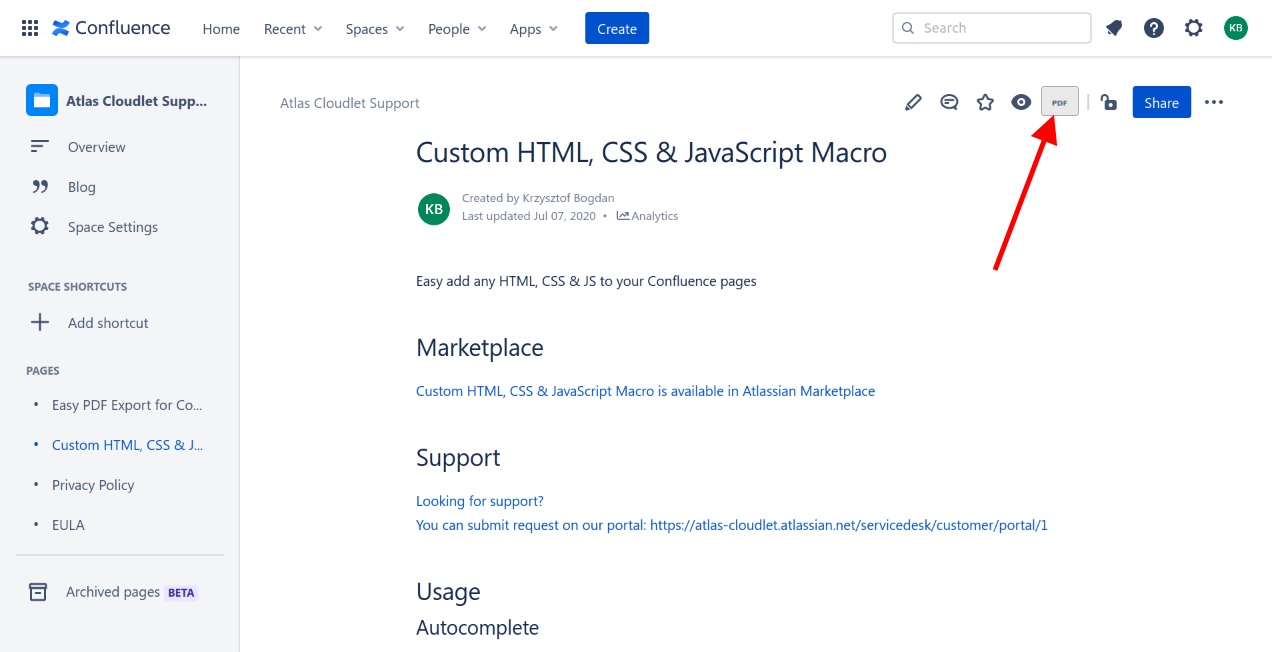Viewport: 1280px width, 652px height.
Task: Expand the Spaces dropdown
Action: coord(375,29)
